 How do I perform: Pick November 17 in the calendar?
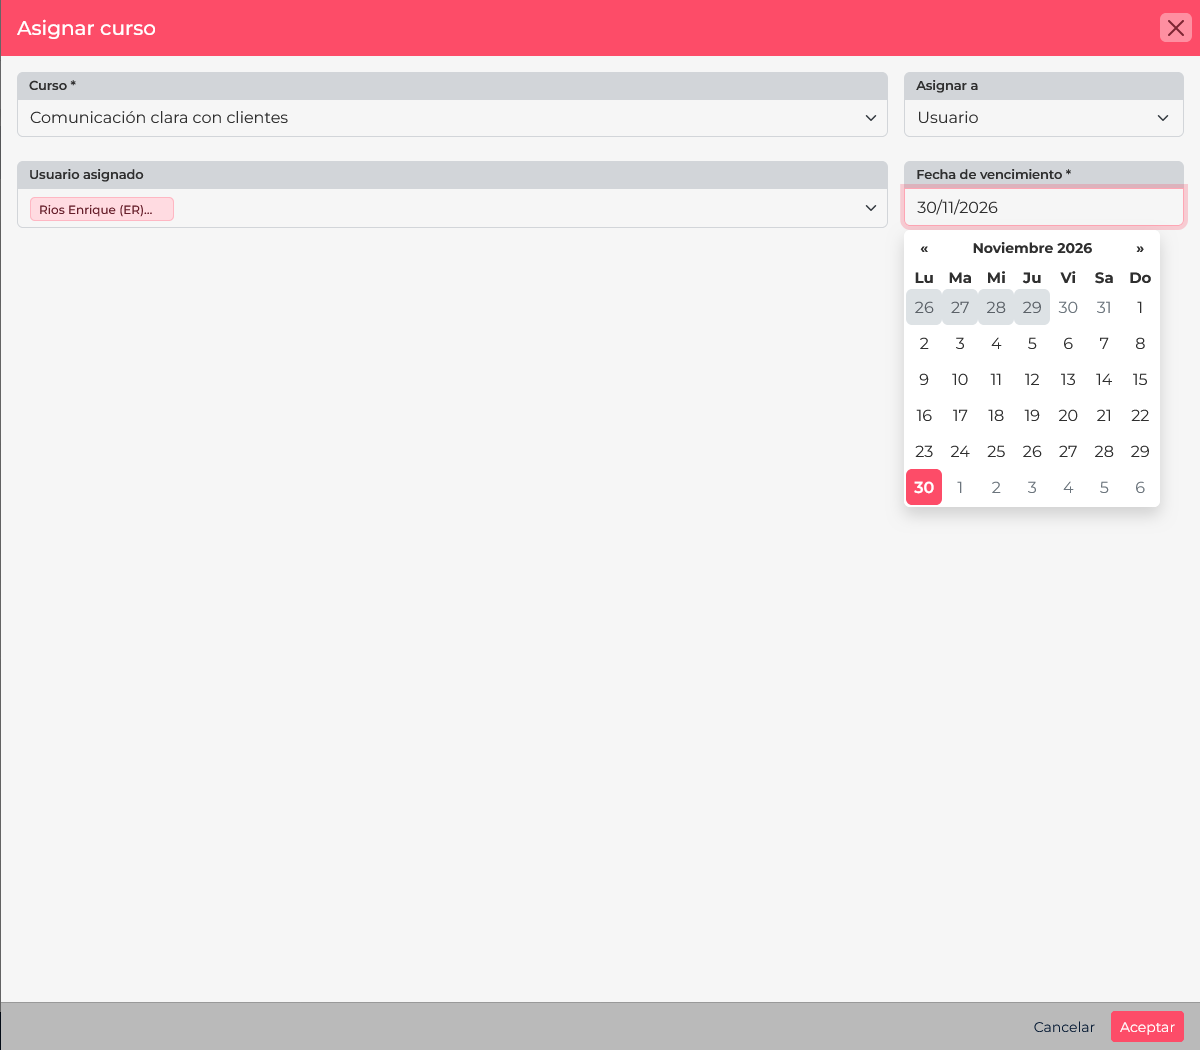point(960,416)
